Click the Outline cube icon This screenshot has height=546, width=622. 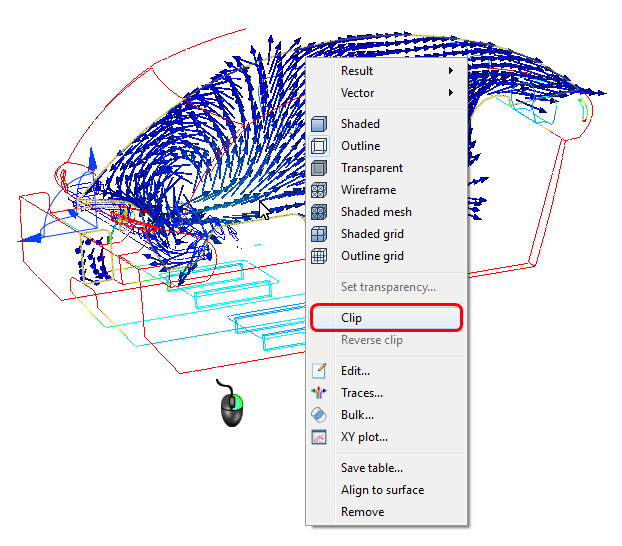click(319, 146)
